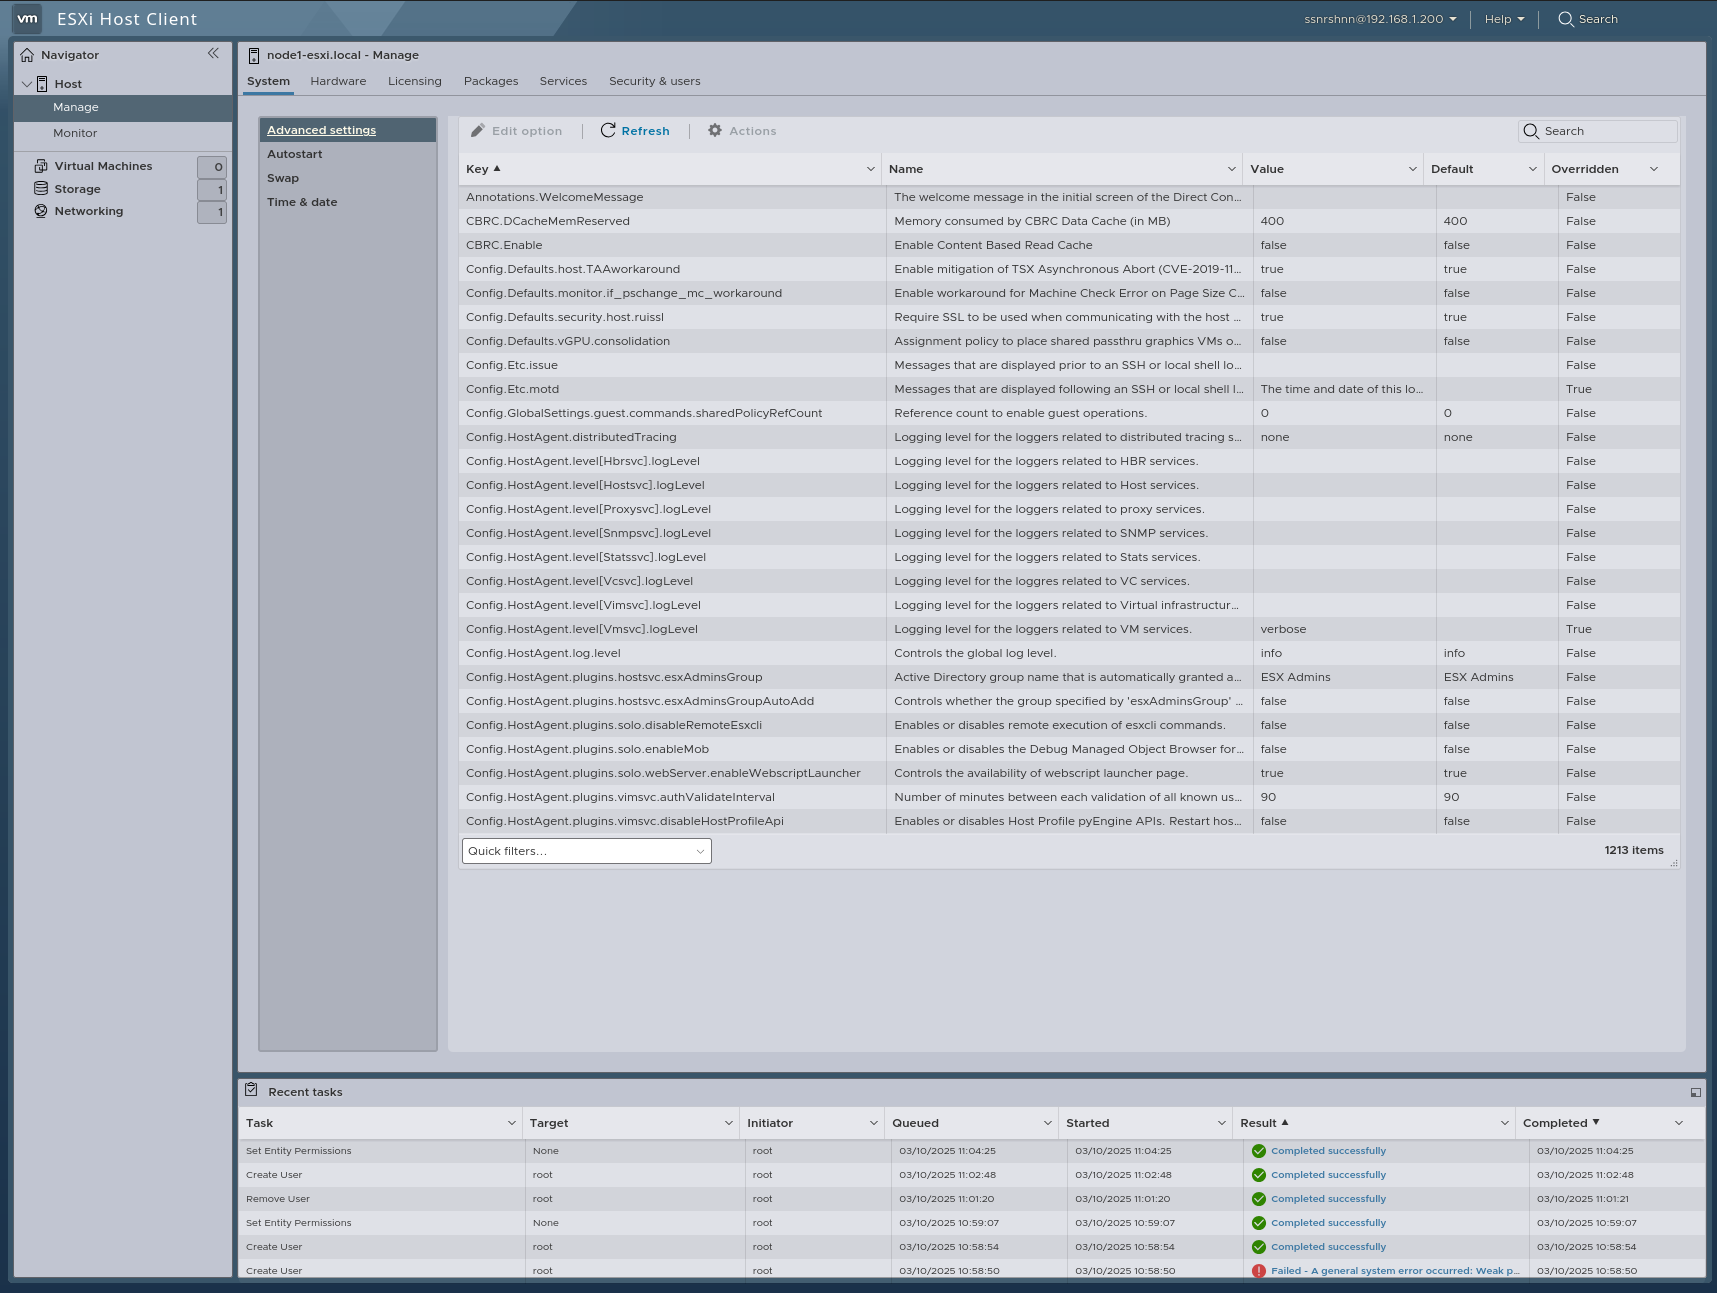Select the Networking item in Navigator

(x=89, y=211)
